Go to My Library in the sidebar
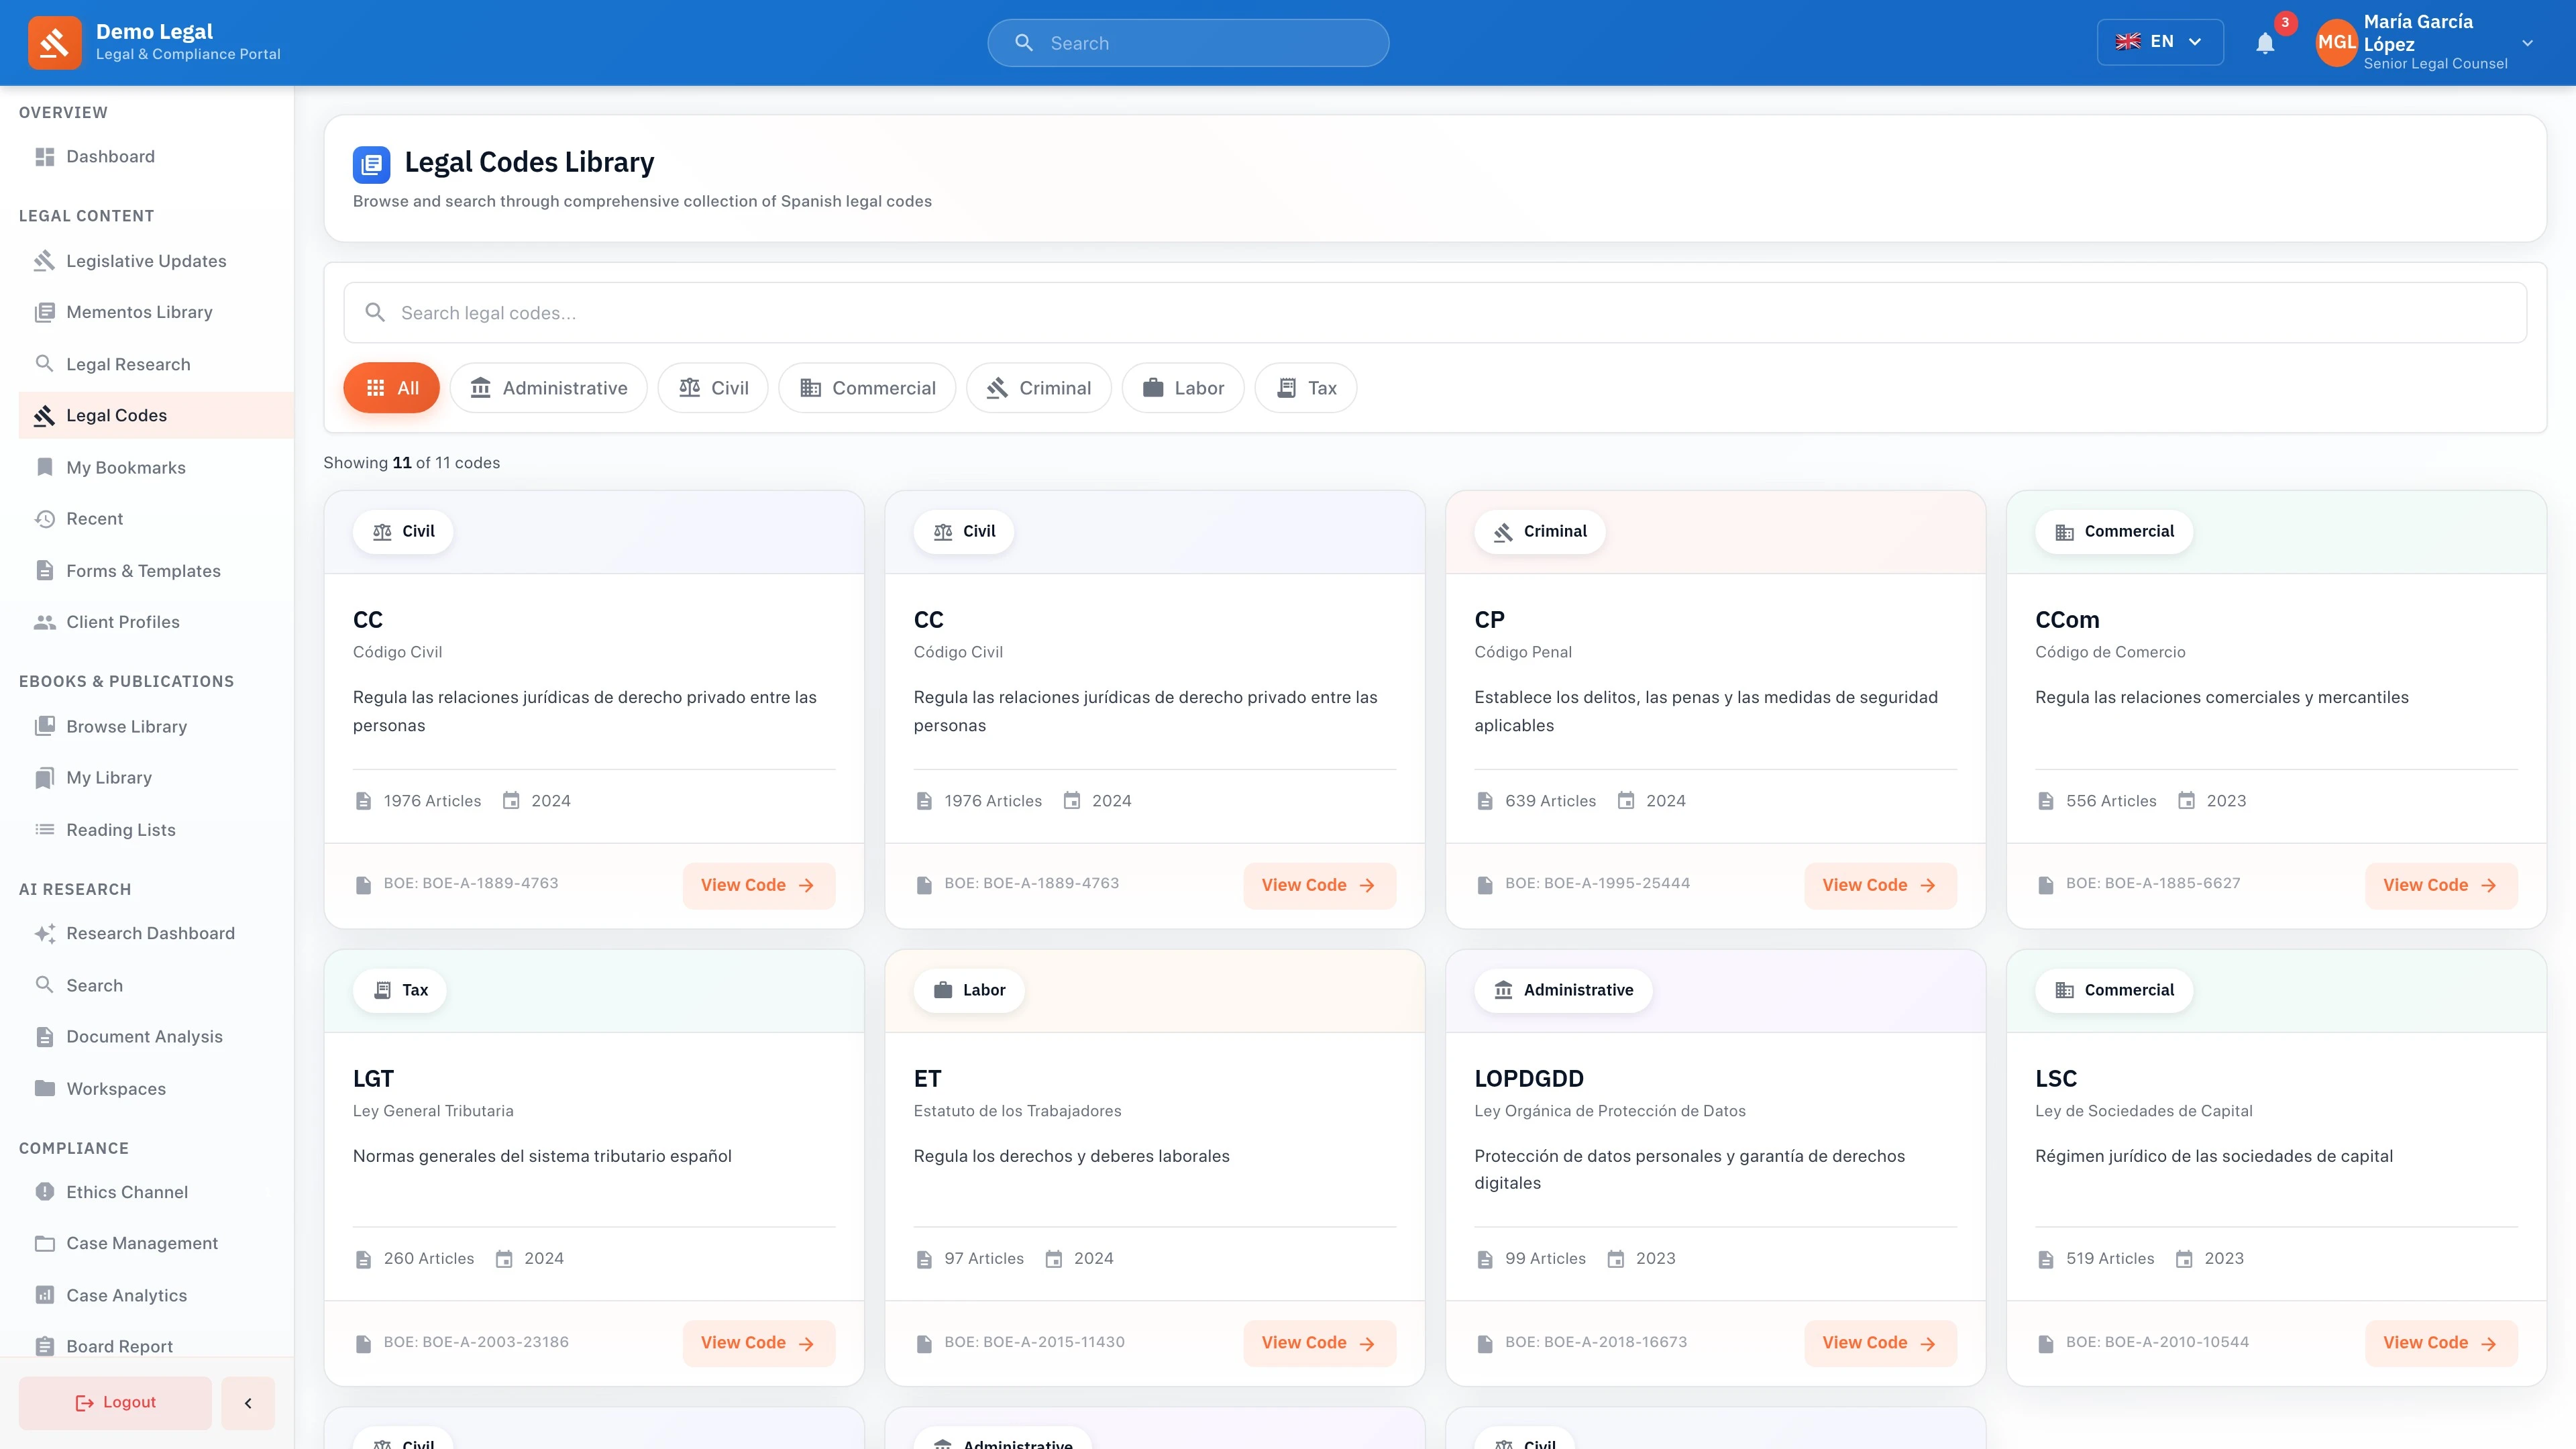 [108, 777]
